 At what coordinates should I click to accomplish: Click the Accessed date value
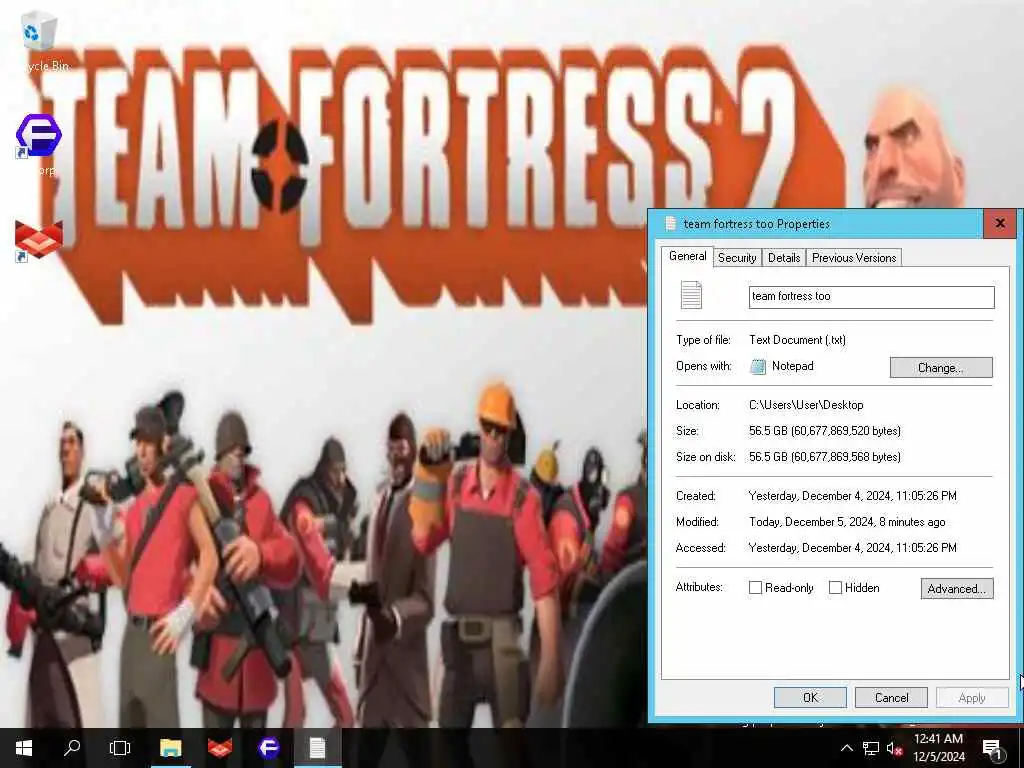click(852, 548)
